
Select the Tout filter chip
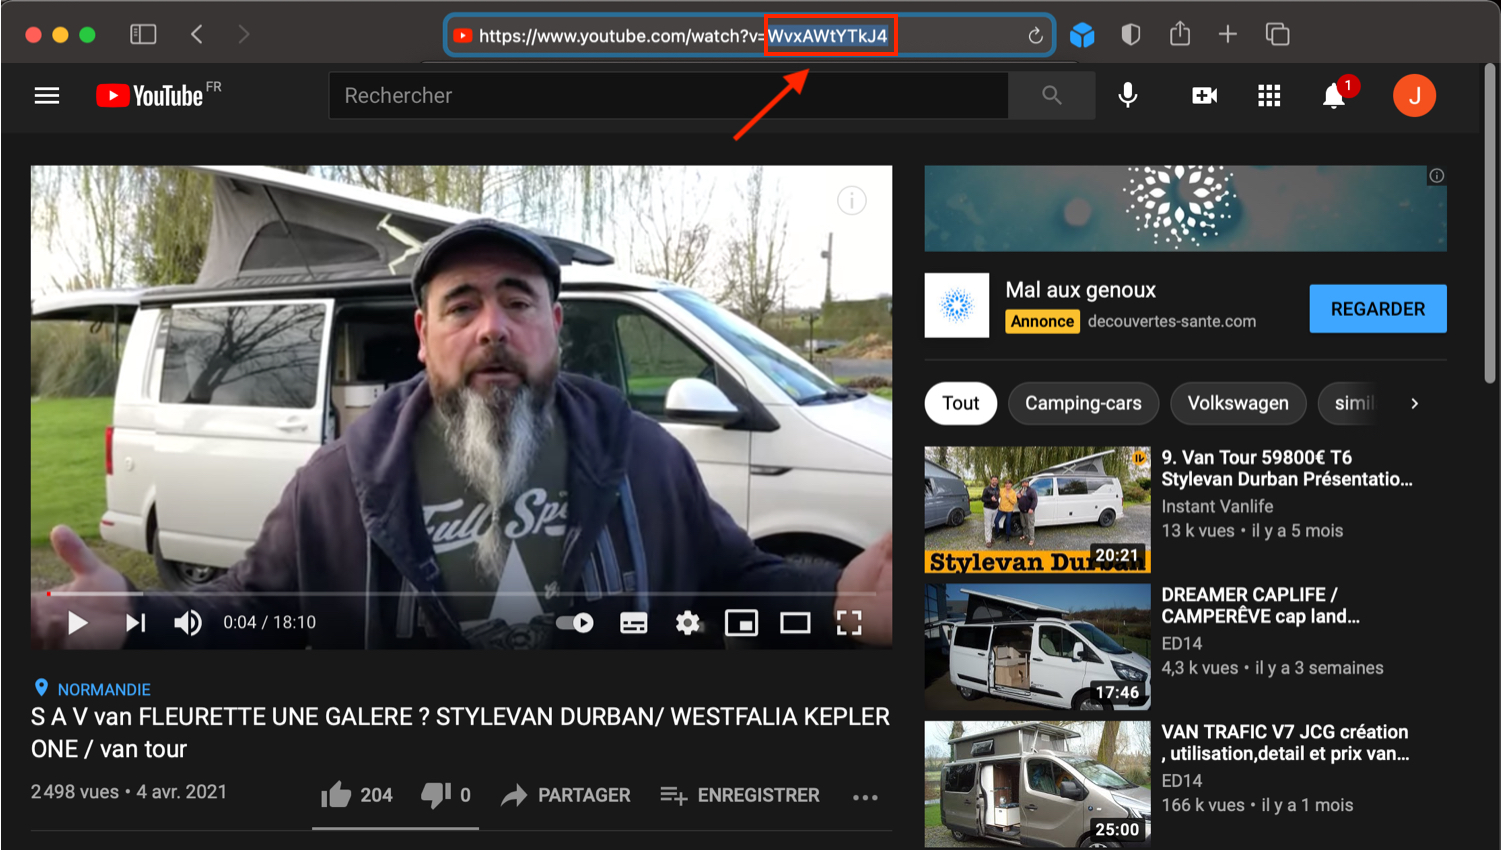pos(960,403)
